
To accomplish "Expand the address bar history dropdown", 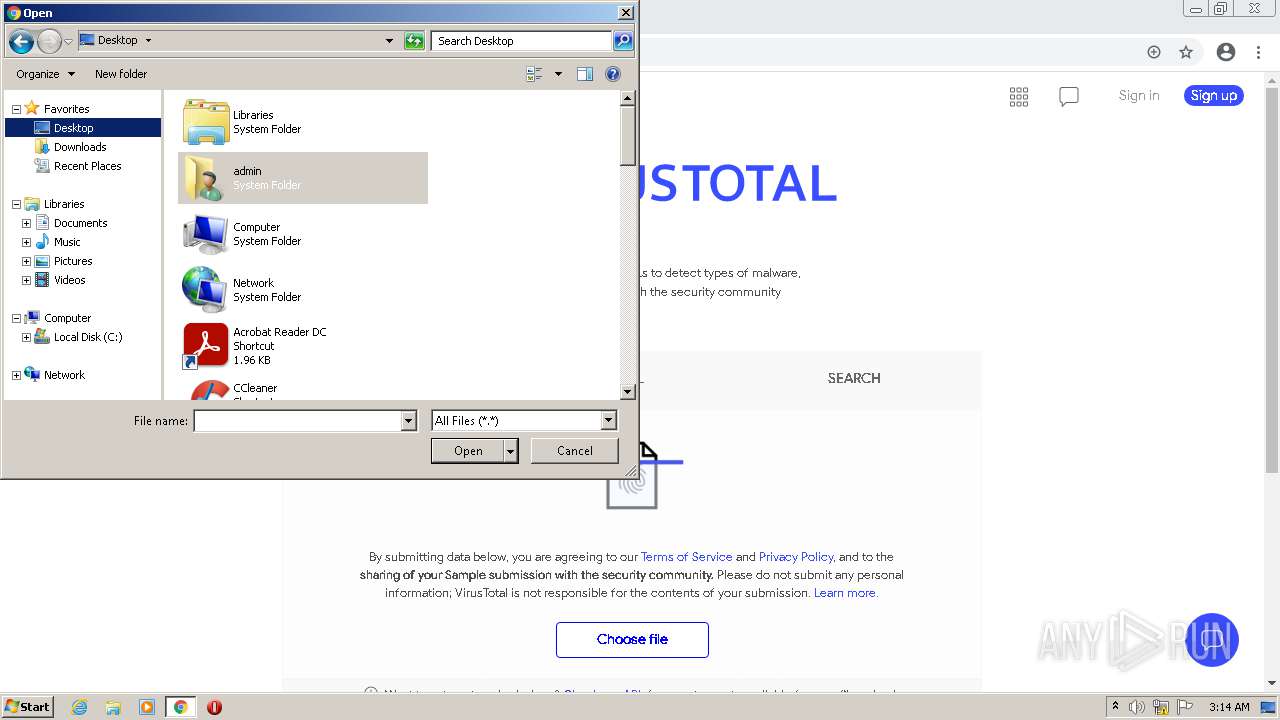I will click(389, 41).
